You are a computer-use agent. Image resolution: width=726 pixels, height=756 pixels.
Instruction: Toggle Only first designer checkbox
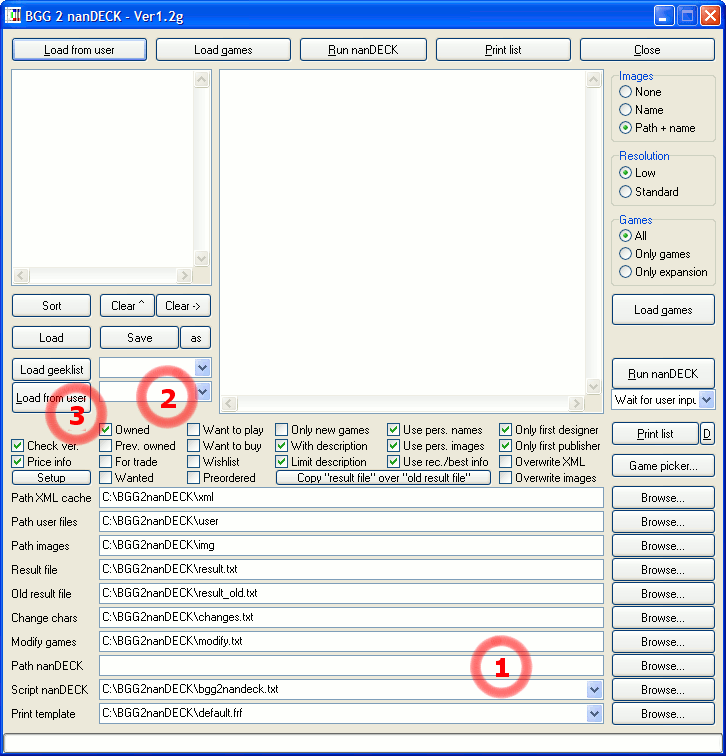pos(505,429)
